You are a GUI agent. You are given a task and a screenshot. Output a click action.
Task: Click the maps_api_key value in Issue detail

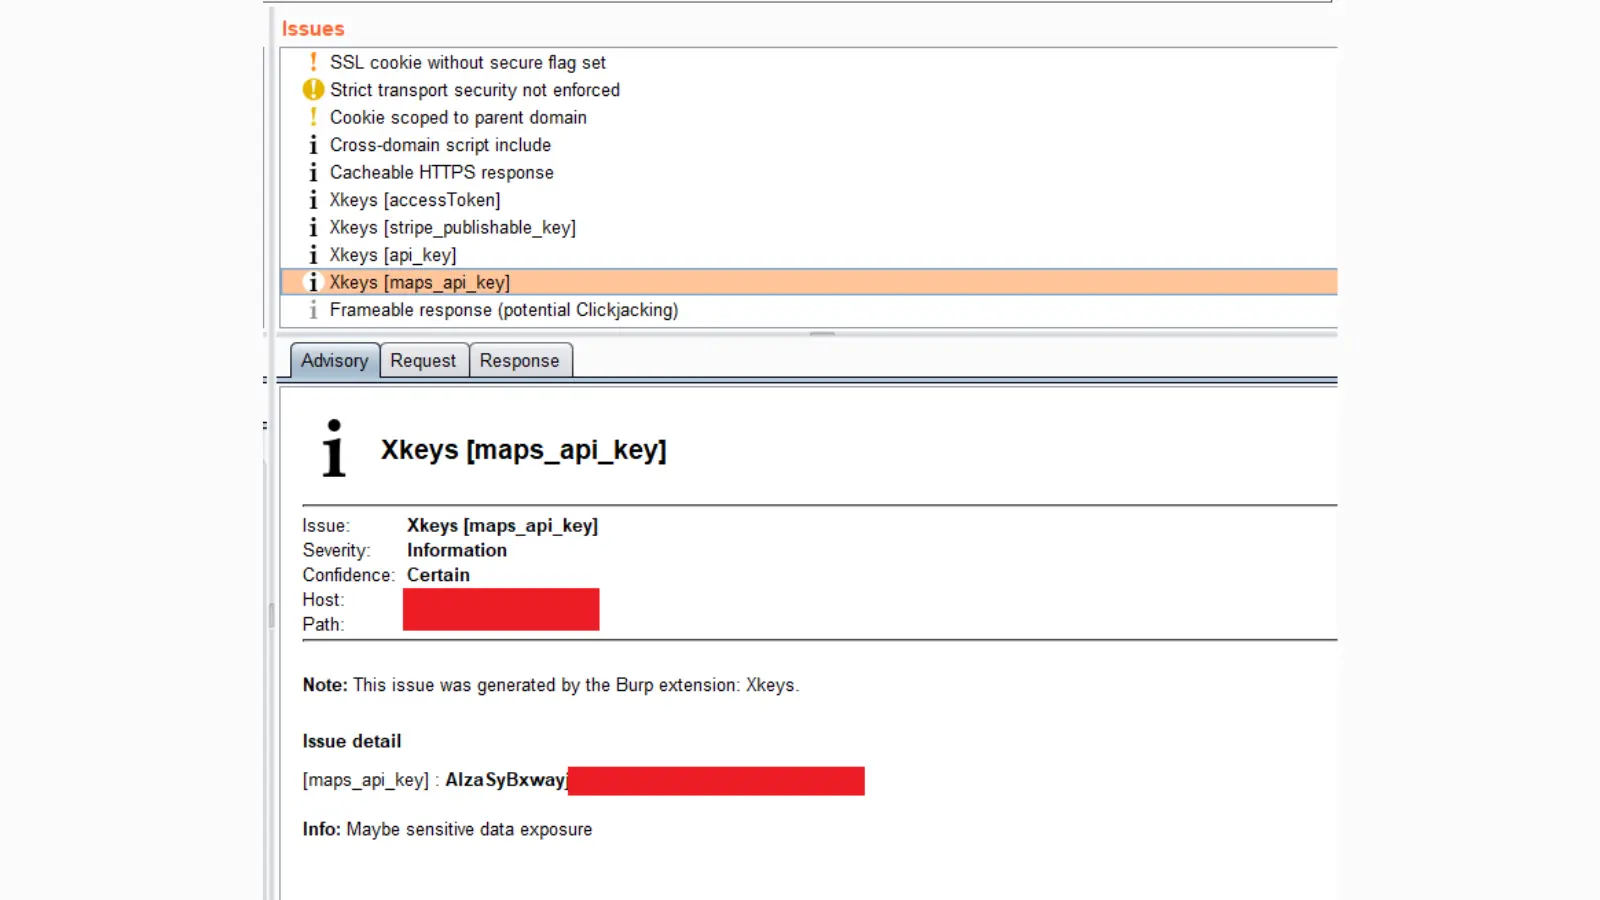(x=506, y=780)
